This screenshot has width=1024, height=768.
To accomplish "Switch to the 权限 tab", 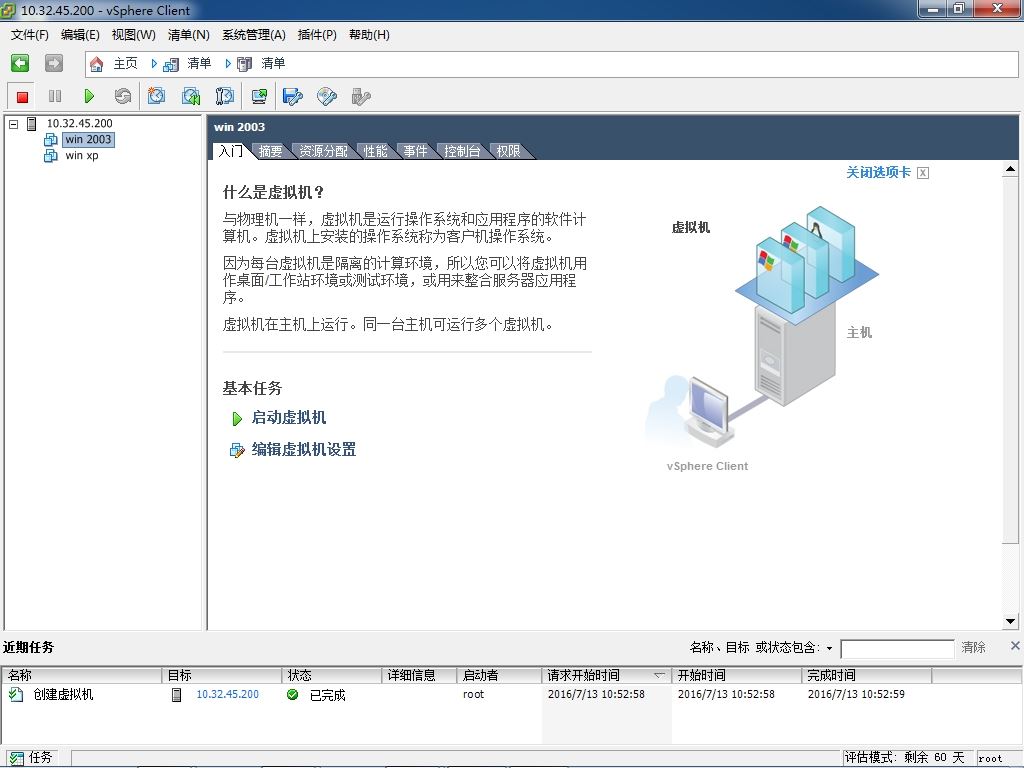I will click(x=508, y=151).
